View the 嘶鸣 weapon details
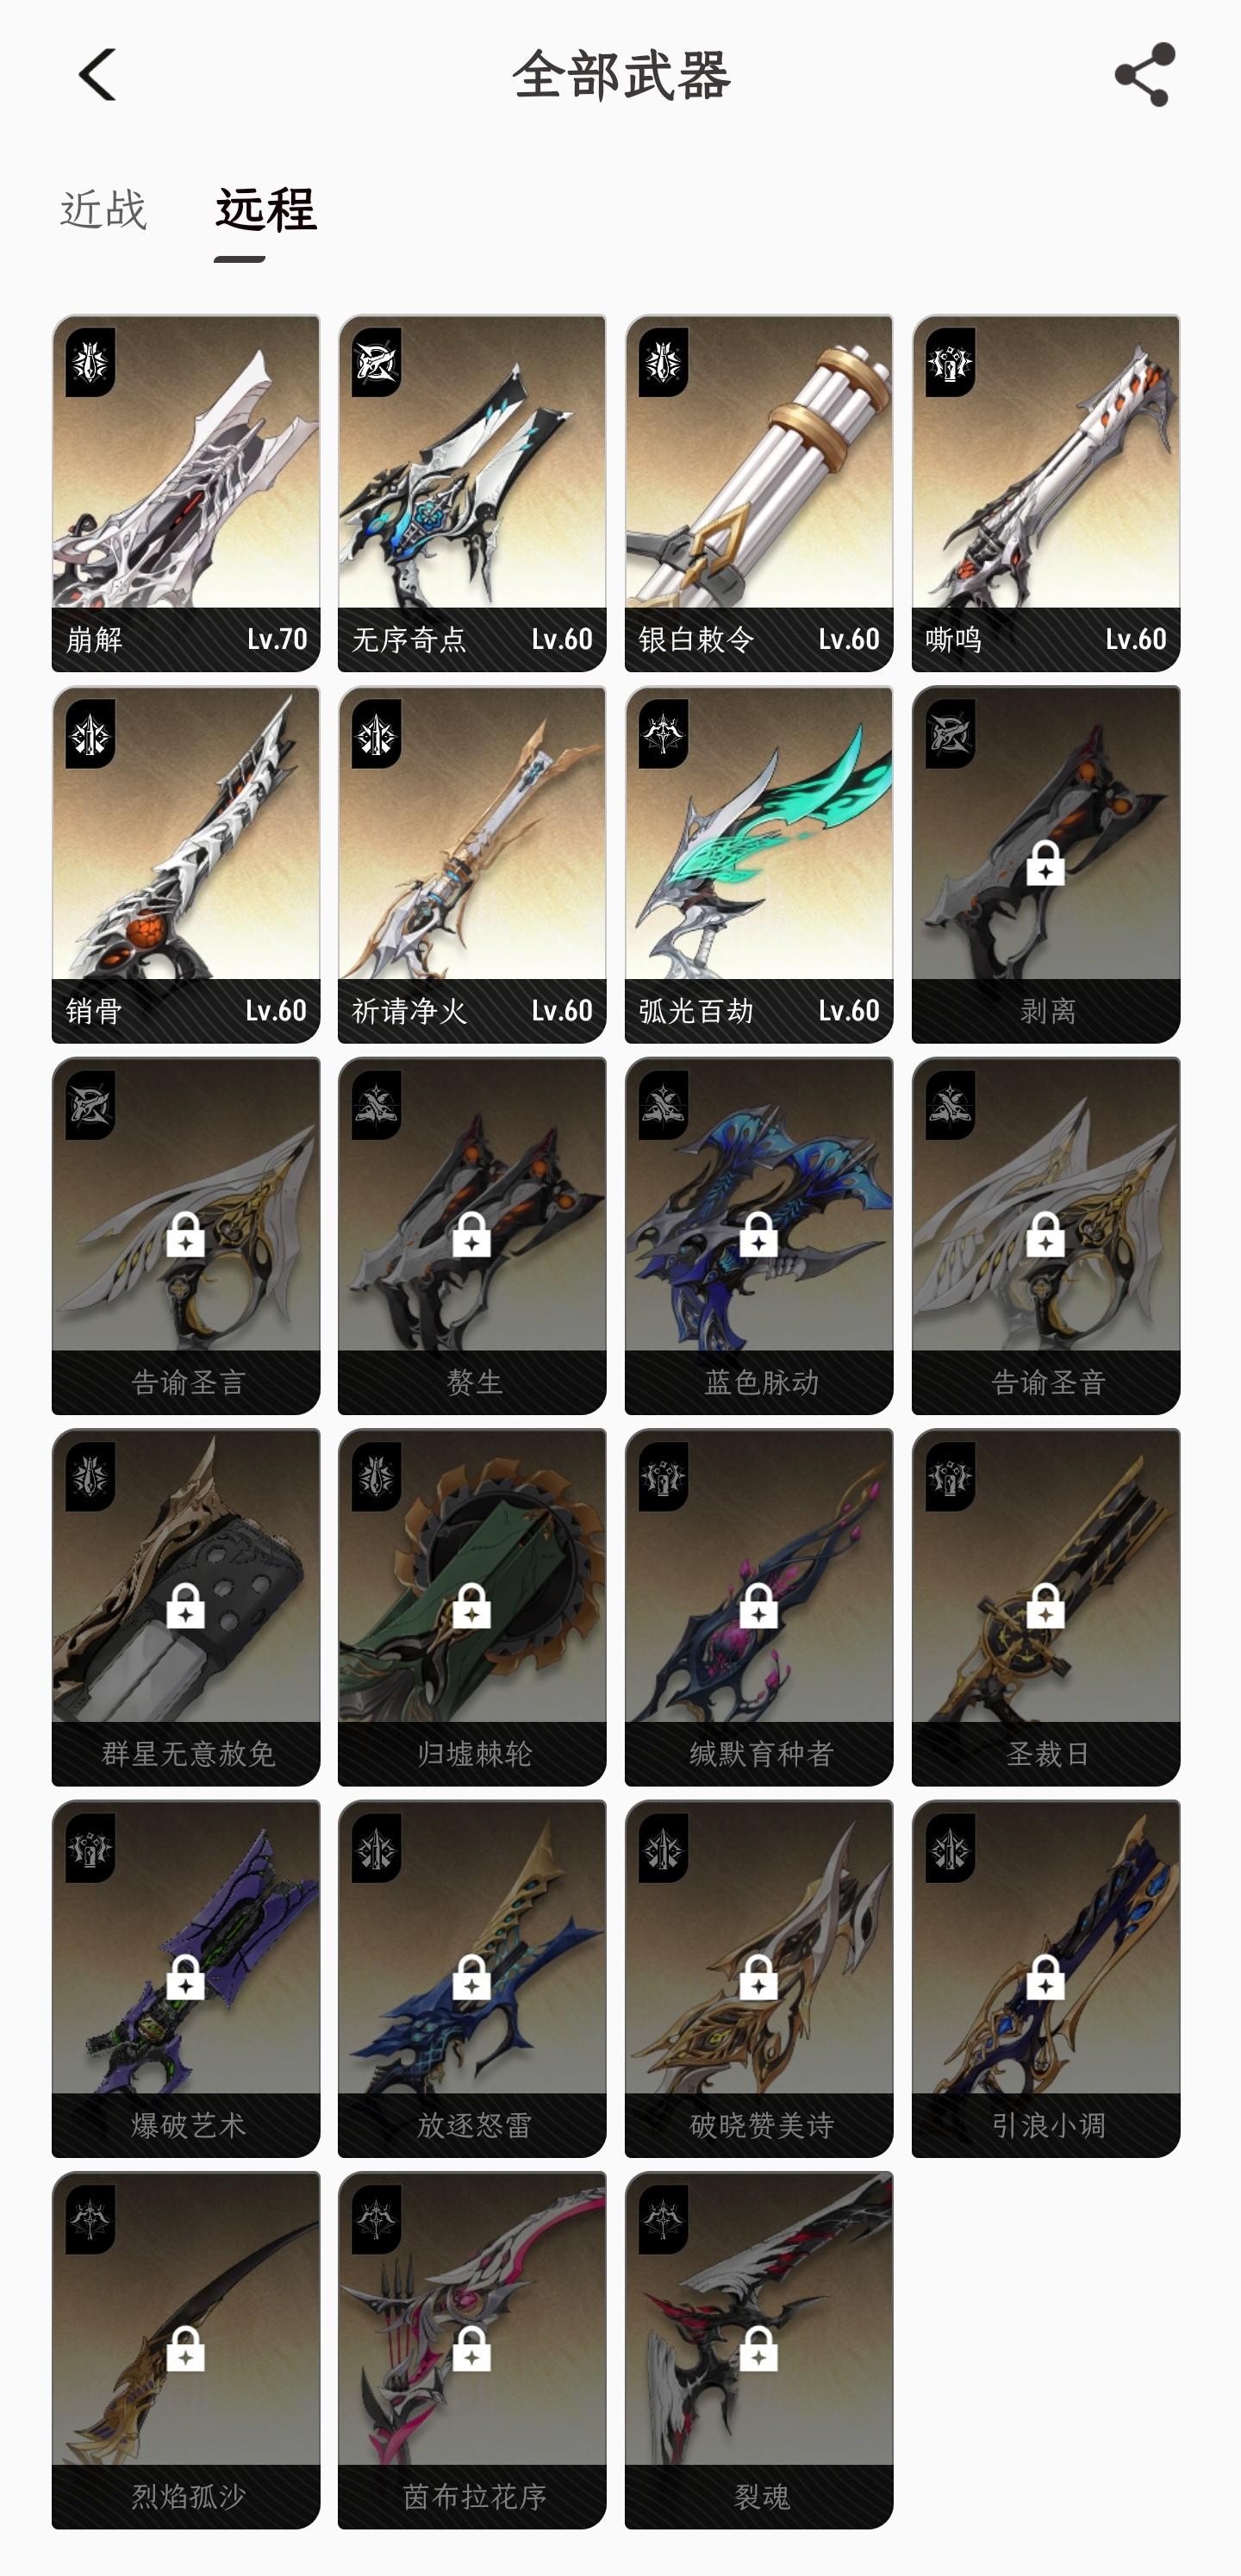Screen dimensions: 1241x2576 [1046, 493]
